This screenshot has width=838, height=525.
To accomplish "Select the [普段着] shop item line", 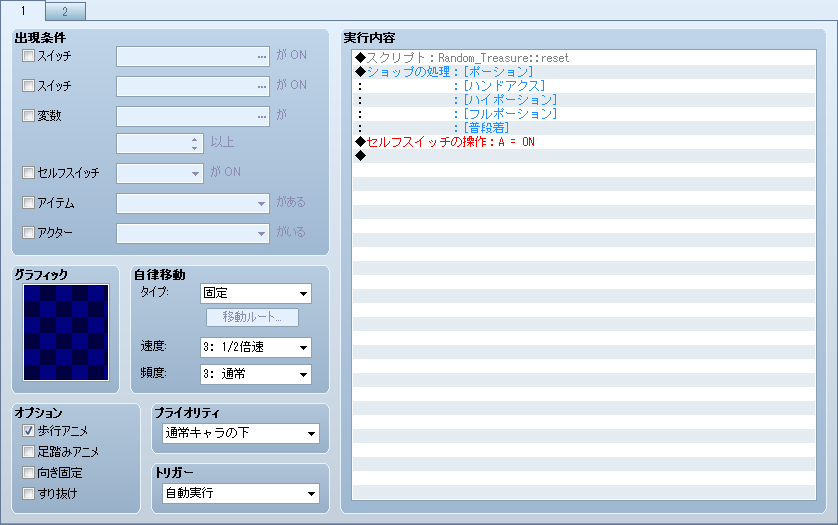I will tap(584, 128).
